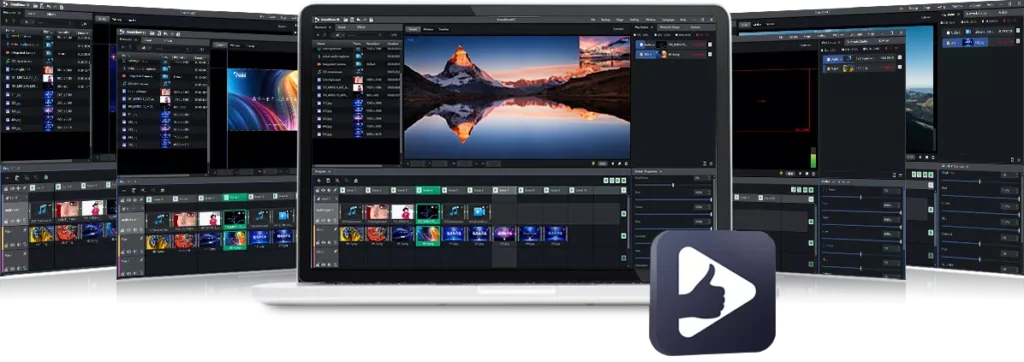Image resolution: width=1024 pixels, height=362 pixels.
Task: Click the undo arrow icon in top toolbar
Action: (x=359, y=20)
